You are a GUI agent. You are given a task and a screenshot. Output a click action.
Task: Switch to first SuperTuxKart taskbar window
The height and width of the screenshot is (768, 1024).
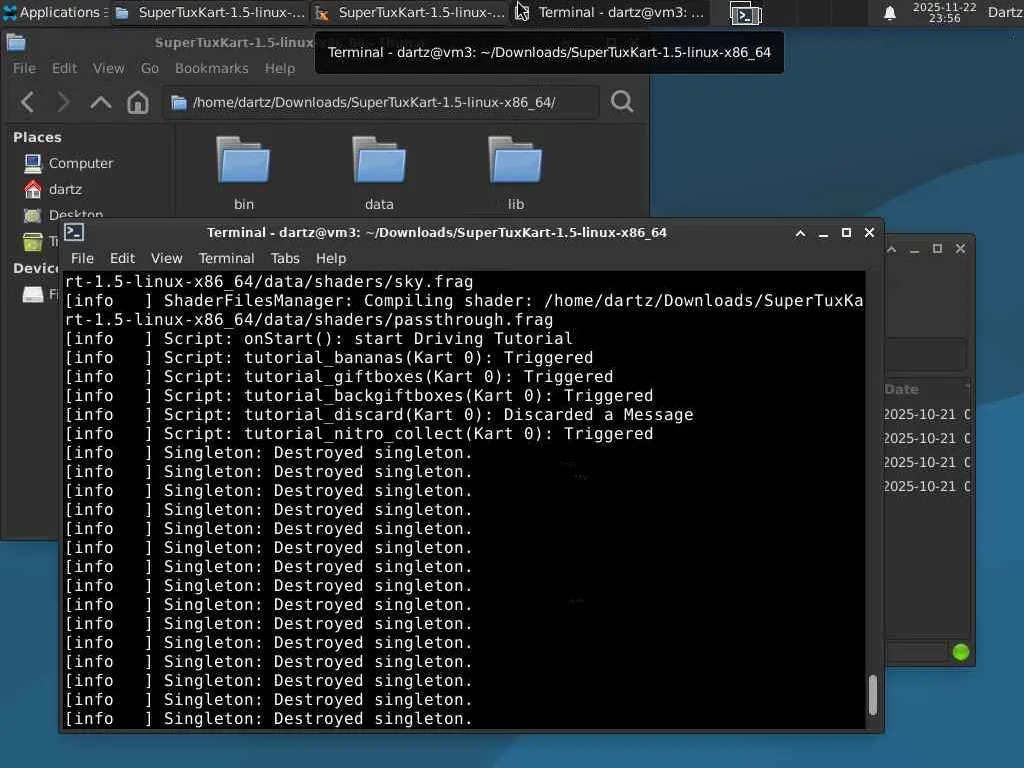point(210,12)
